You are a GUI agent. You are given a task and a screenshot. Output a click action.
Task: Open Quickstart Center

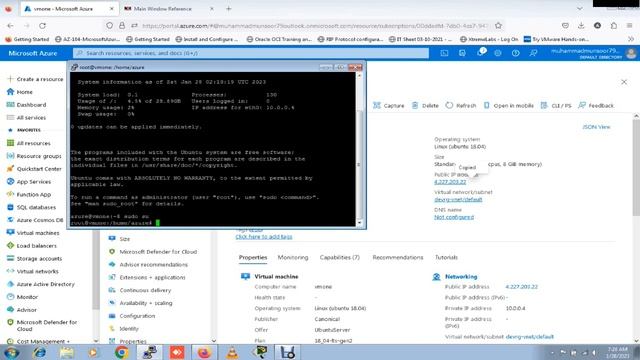[34, 169]
